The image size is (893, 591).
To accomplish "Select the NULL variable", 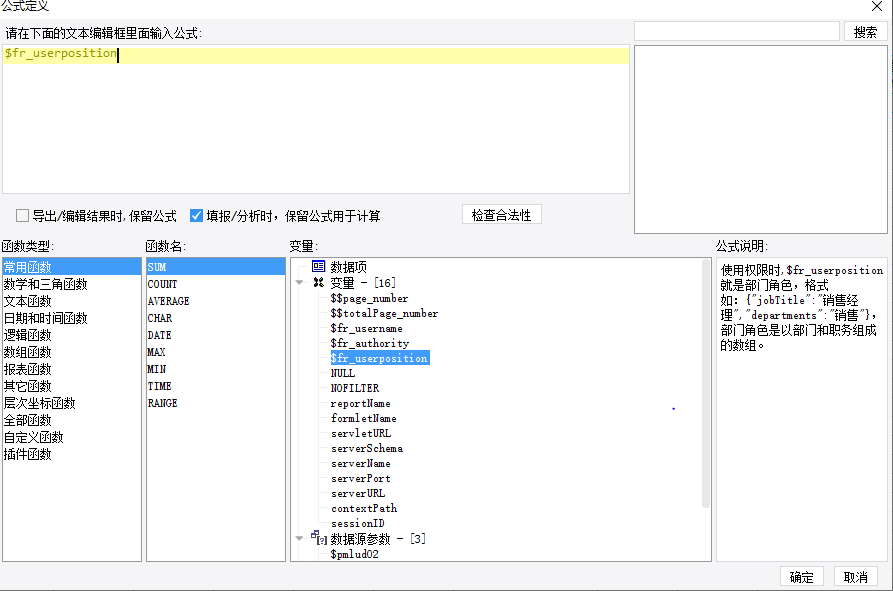I will 343,373.
